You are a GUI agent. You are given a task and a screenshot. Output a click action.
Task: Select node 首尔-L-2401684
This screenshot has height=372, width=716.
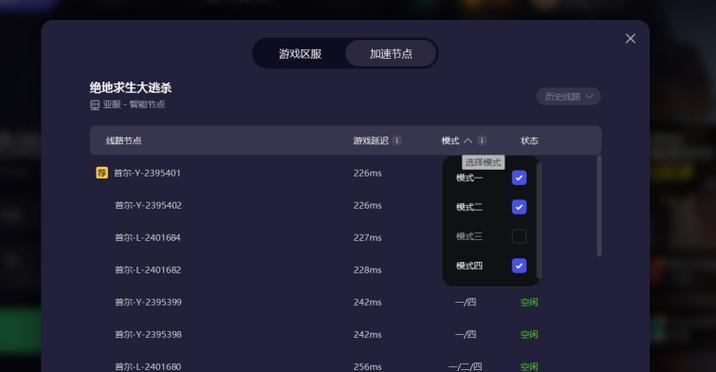point(147,237)
